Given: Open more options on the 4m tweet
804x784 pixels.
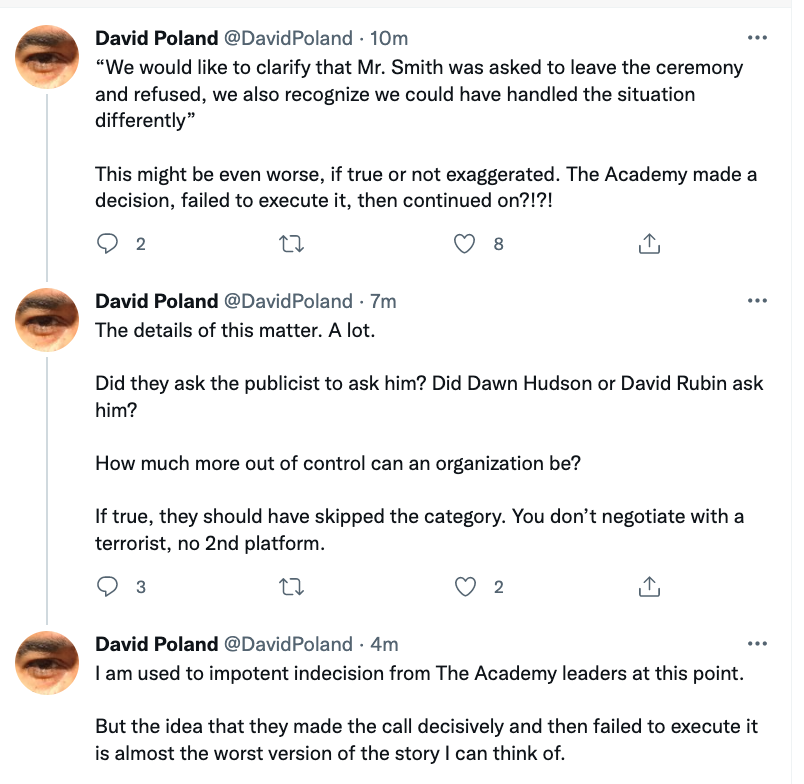Looking at the screenshot, I should click(757, 644).
